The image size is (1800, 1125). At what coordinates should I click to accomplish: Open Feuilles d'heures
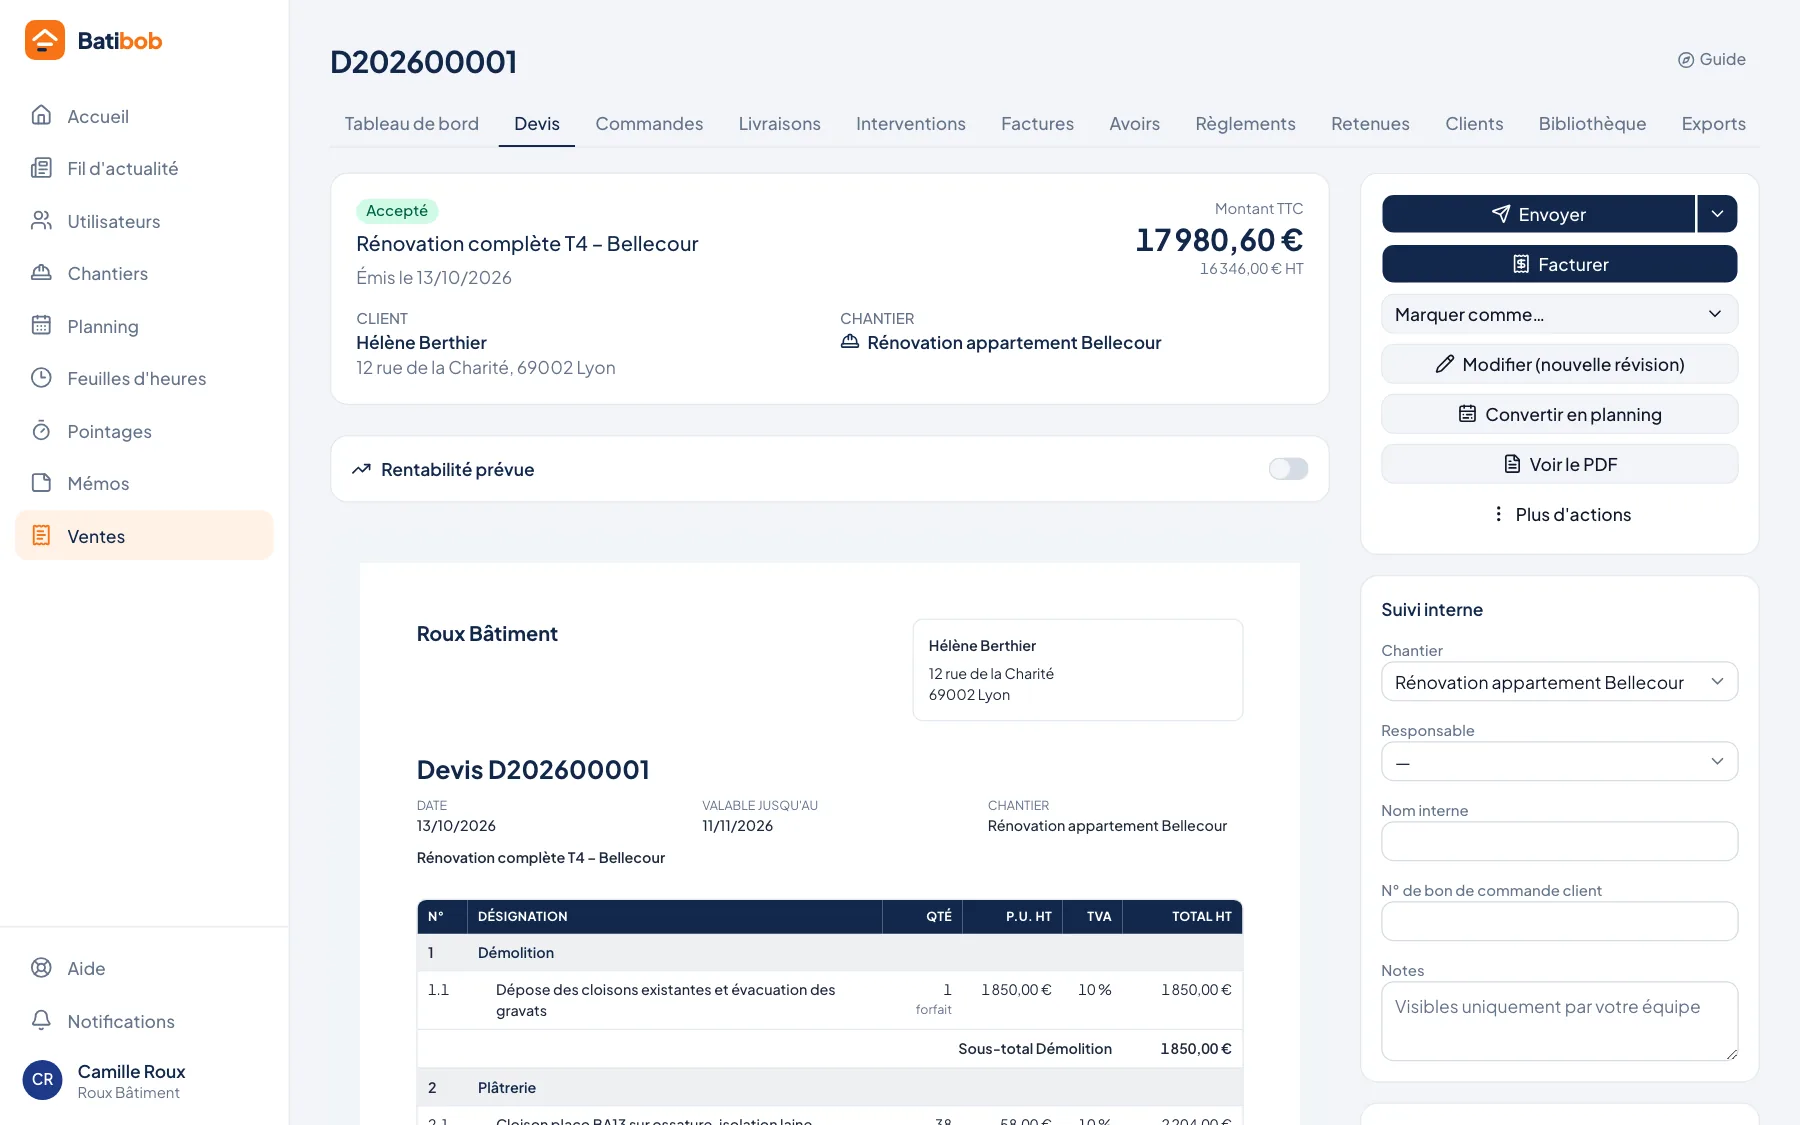pos(144,378)
